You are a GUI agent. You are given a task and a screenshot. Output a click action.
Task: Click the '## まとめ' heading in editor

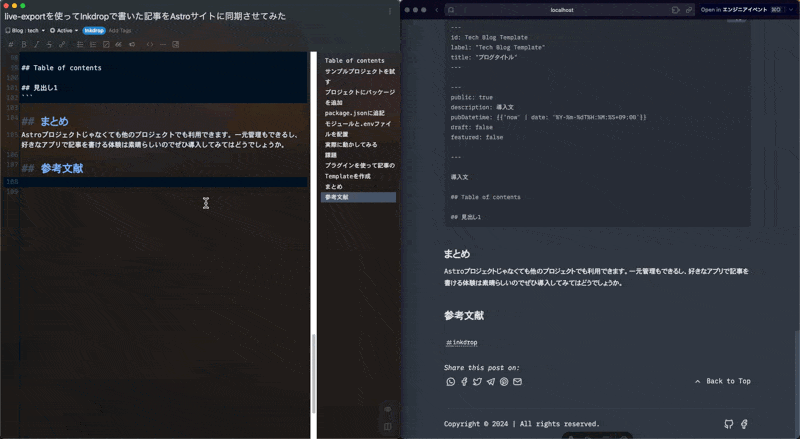[45, 121]
